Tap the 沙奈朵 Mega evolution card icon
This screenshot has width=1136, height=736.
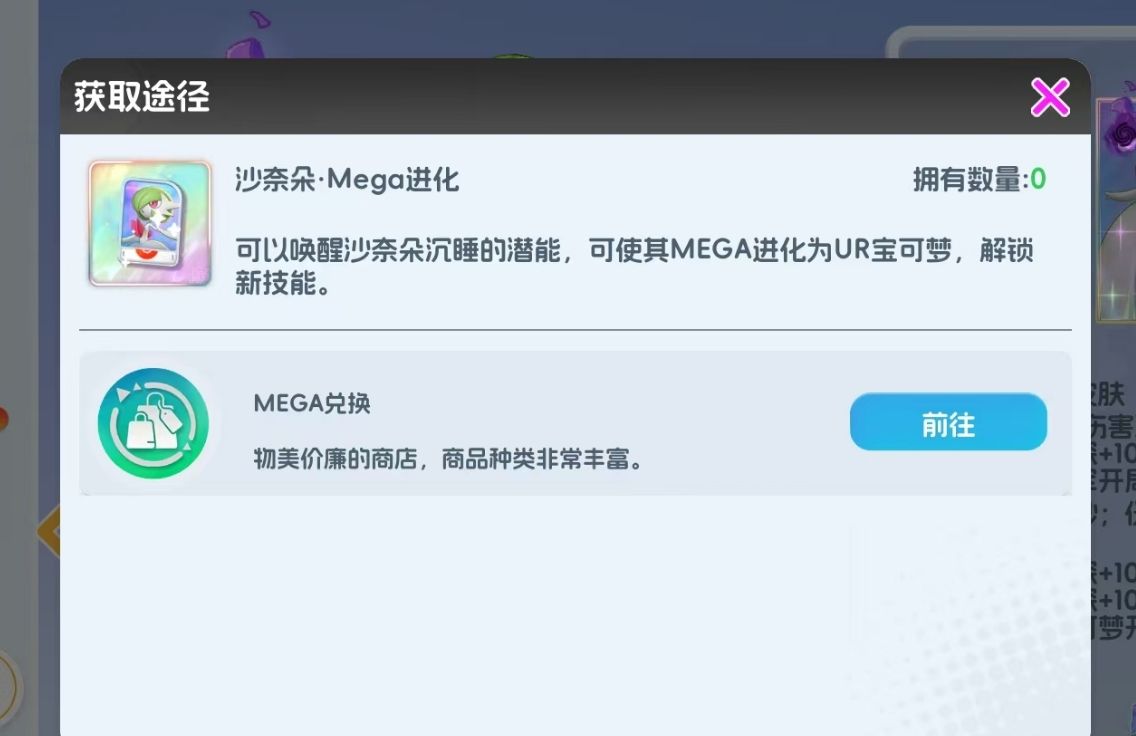pyautogui.click(x=150, y=223)
